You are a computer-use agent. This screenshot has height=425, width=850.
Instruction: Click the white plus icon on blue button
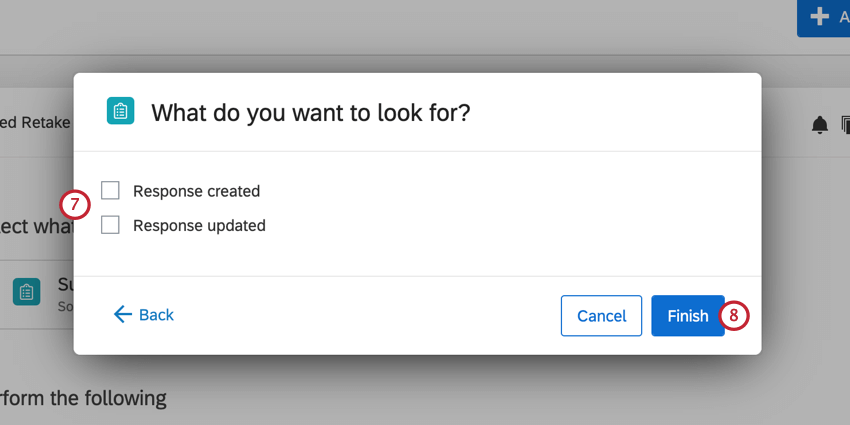pos(820,17)
